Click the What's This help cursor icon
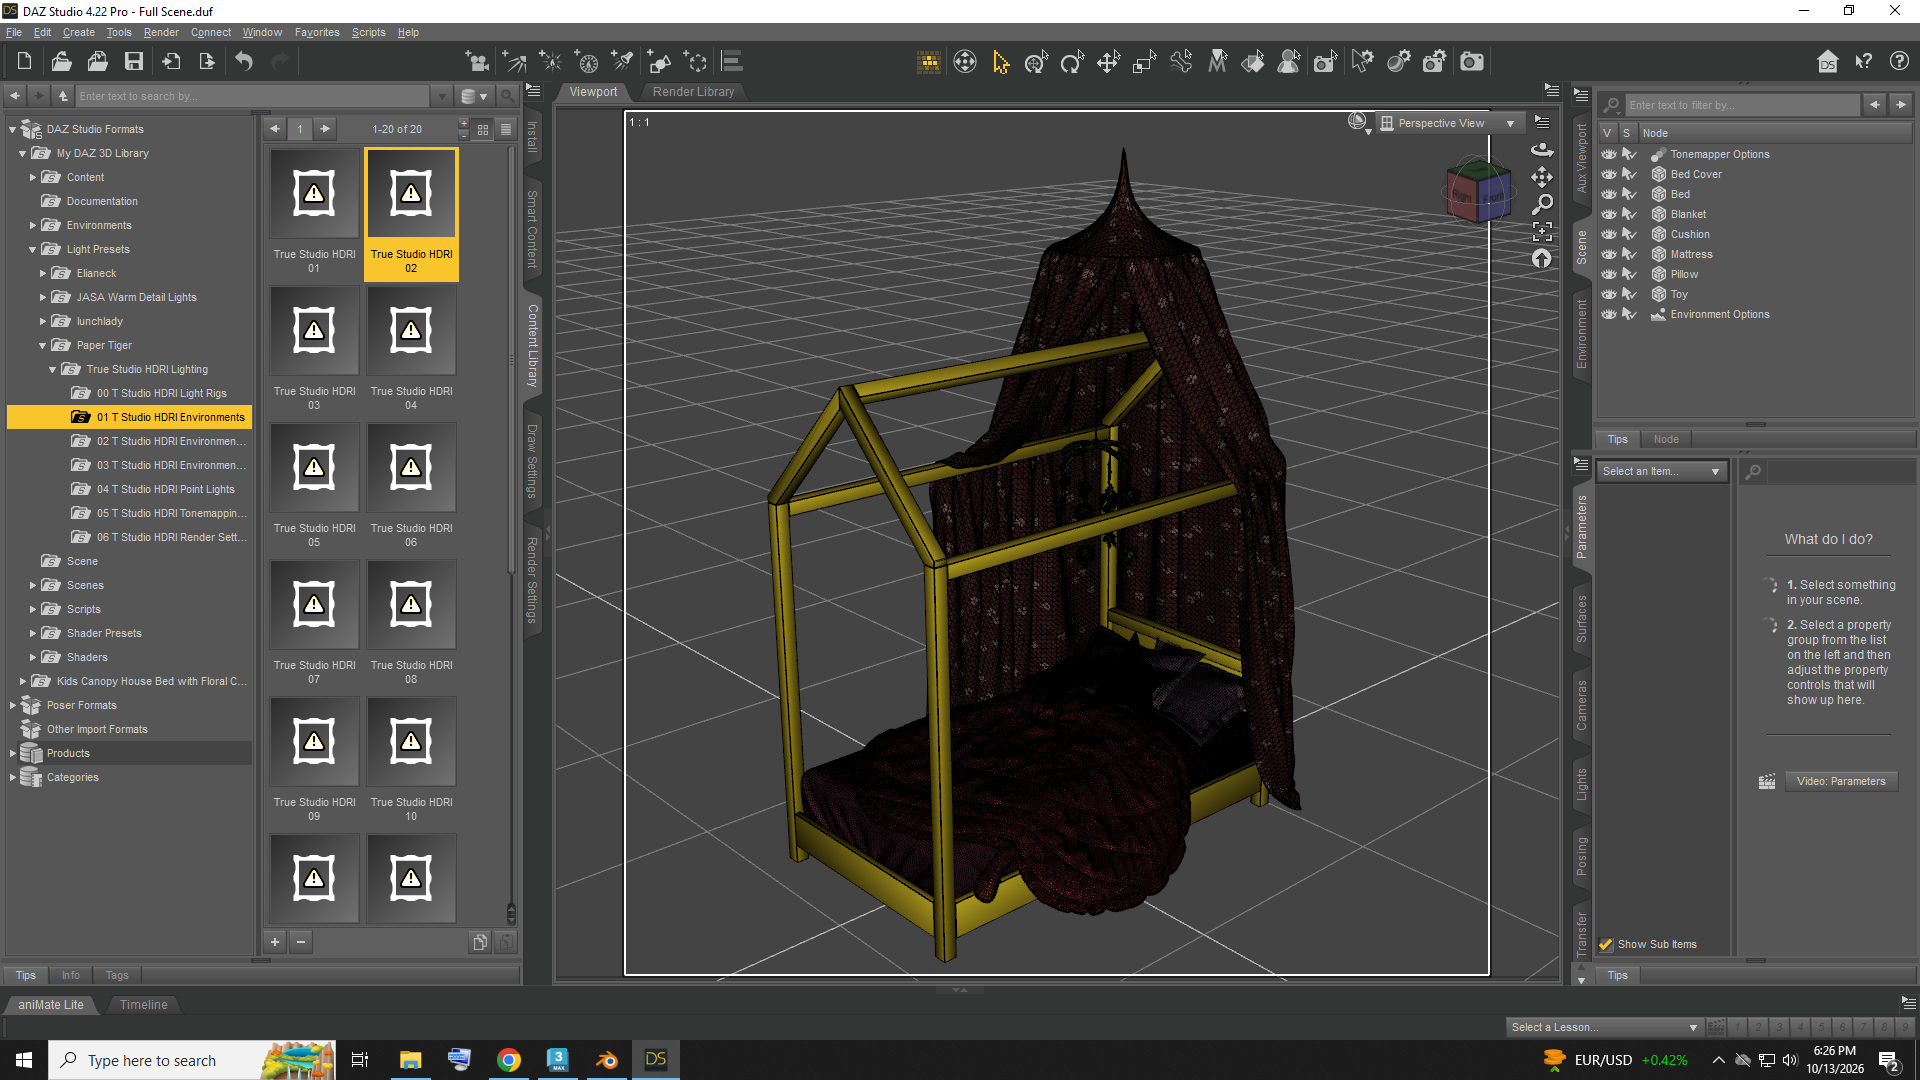This screenshot has height=1080, width=1920. [1863, 62]
